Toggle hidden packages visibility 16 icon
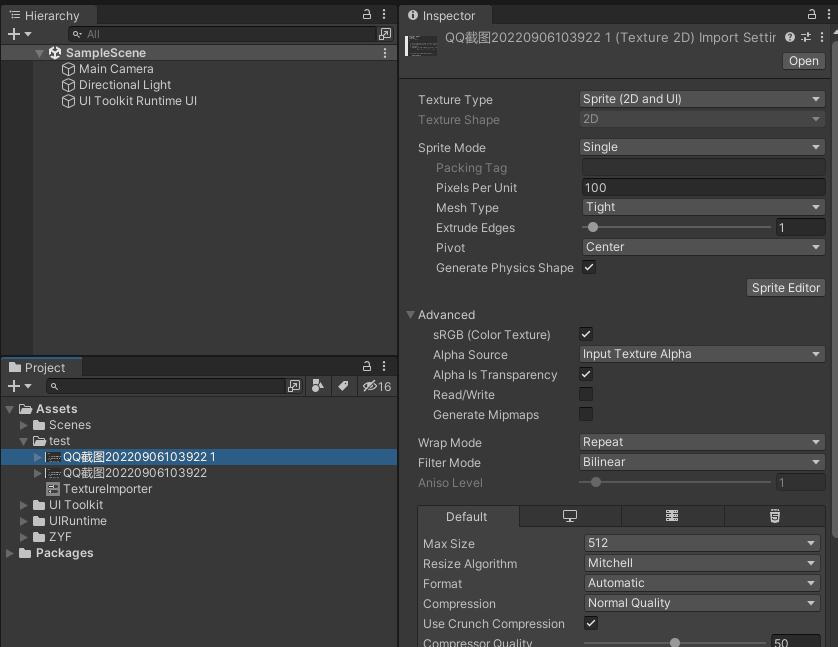The image size is (838, 647). pos(377,386)
